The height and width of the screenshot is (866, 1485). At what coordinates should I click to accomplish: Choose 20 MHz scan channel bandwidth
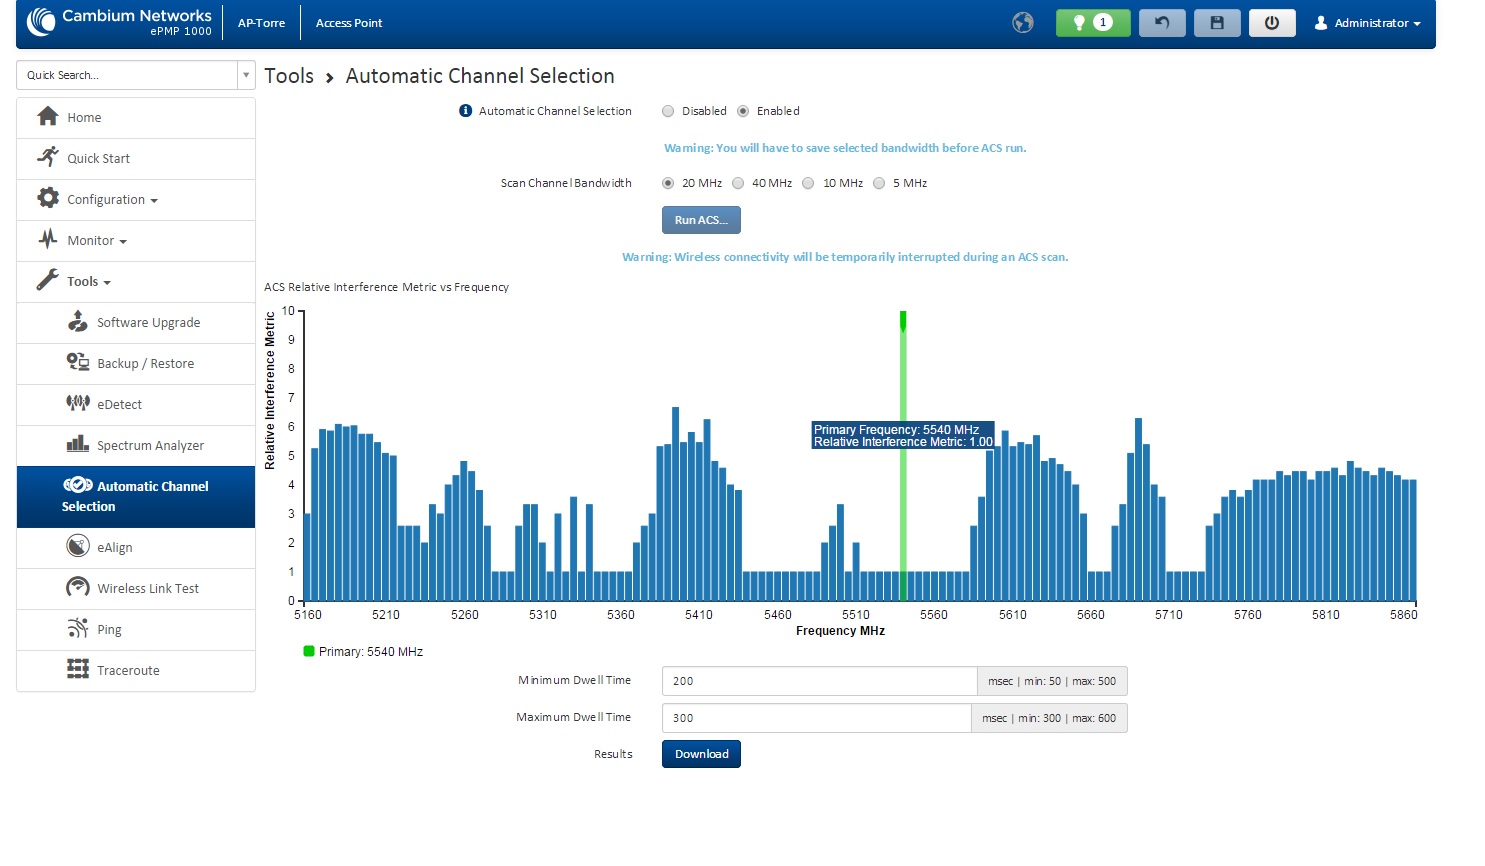pos(668,183)
